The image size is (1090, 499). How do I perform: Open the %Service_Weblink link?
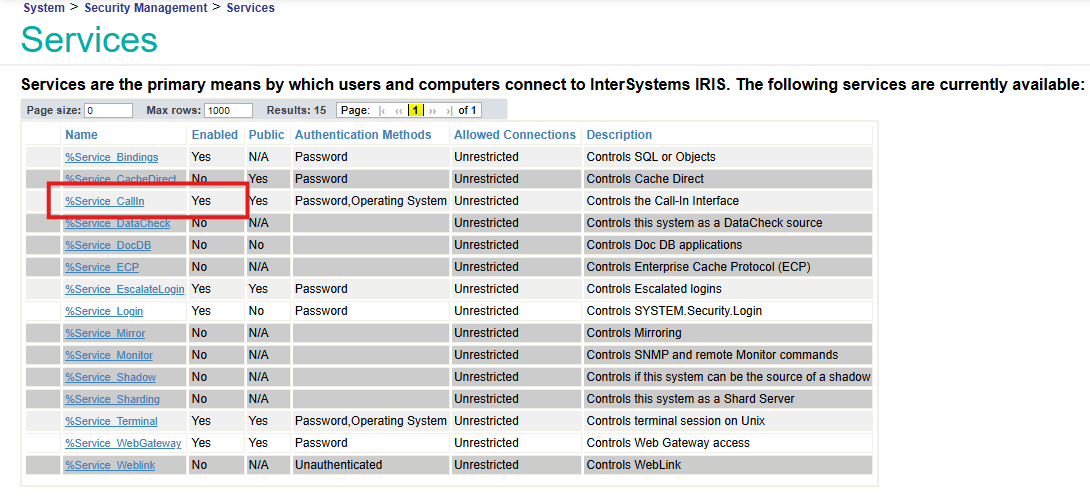109,465
